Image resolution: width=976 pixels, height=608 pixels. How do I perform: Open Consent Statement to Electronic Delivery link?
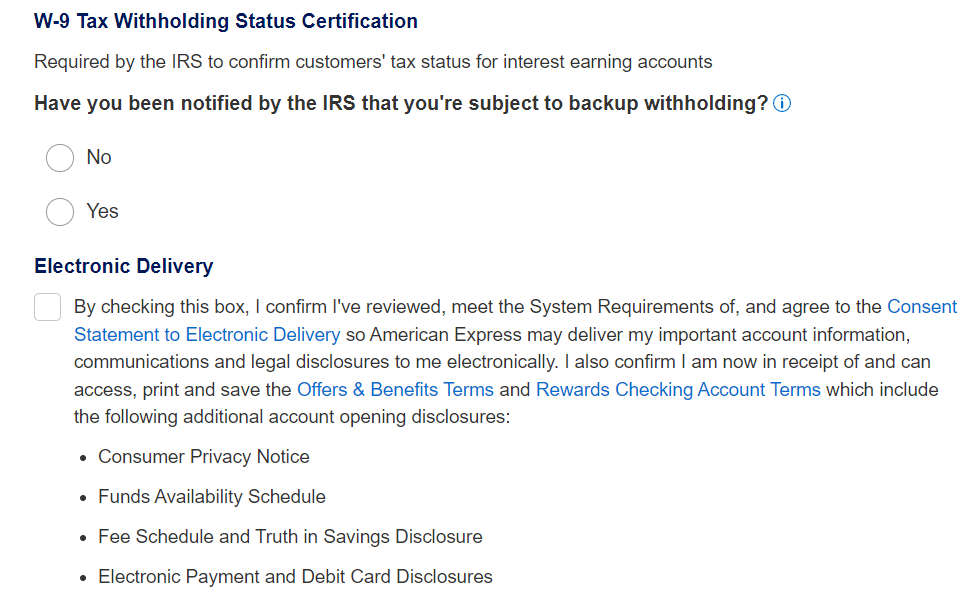[x=207, y=334]
